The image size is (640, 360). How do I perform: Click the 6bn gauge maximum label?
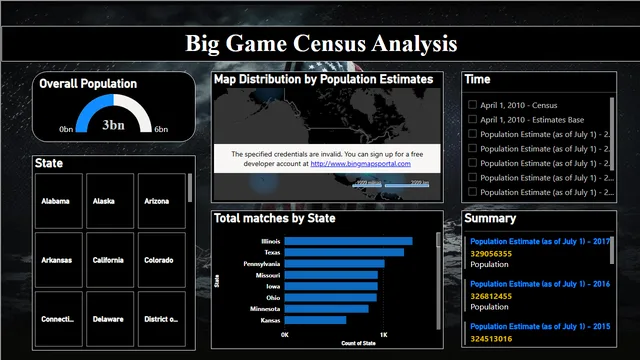point(161,129)
